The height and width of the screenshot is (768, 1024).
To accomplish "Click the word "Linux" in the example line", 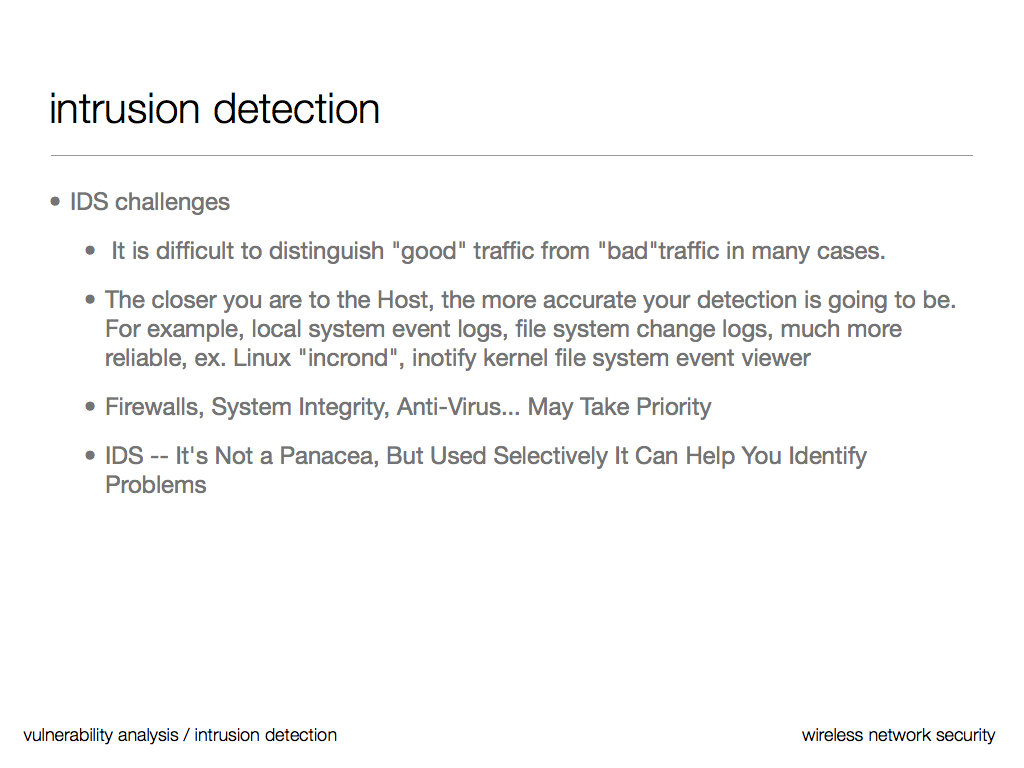I will 262,358.
